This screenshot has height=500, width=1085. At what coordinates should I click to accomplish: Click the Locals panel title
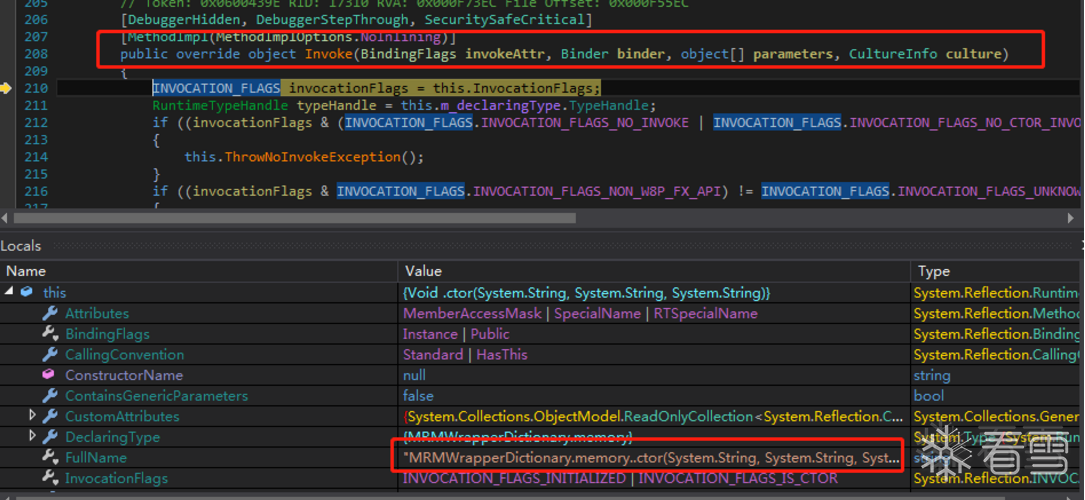21,246
